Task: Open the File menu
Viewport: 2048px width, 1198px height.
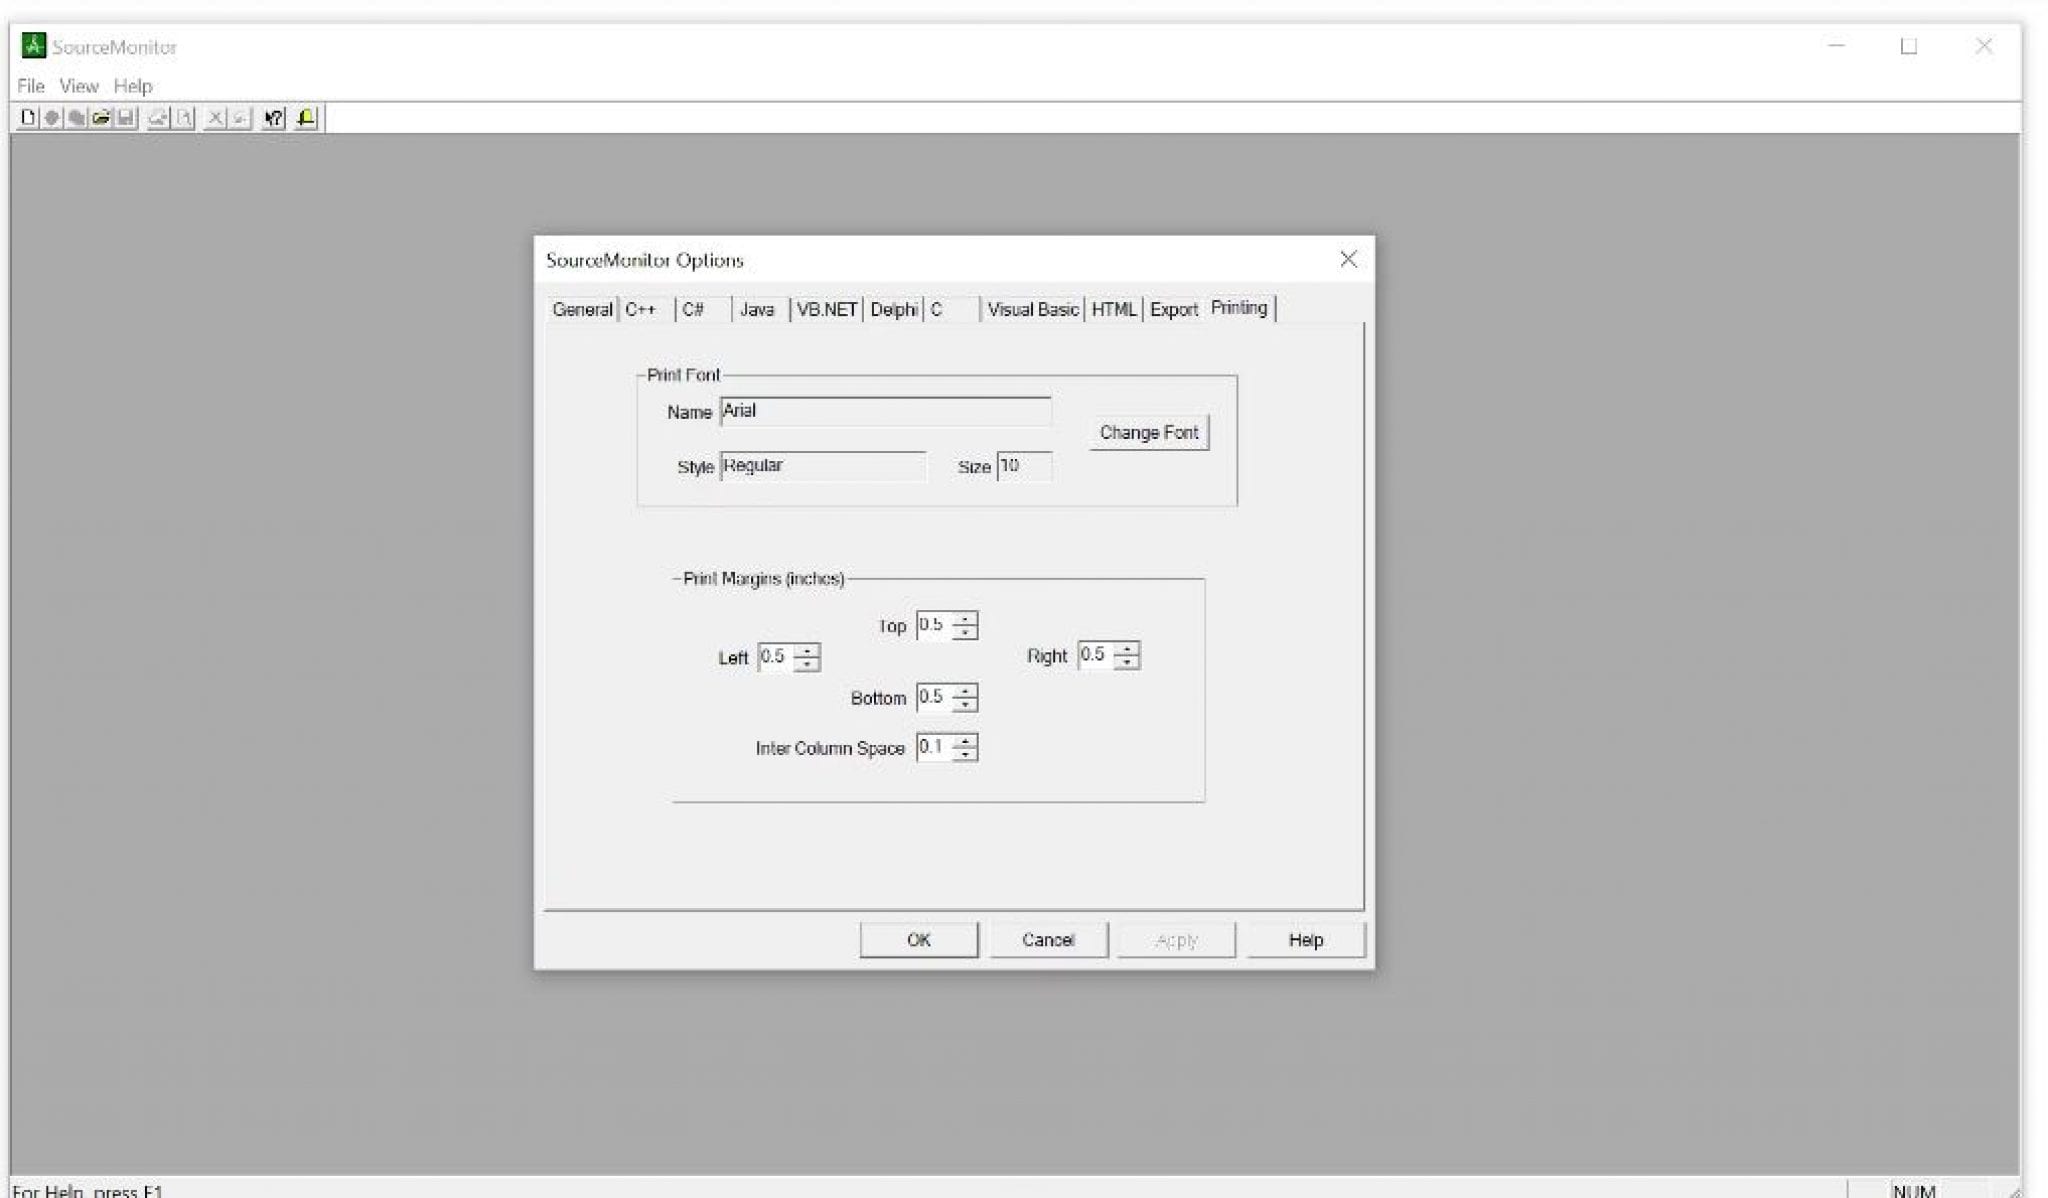Action: [30, 86]
